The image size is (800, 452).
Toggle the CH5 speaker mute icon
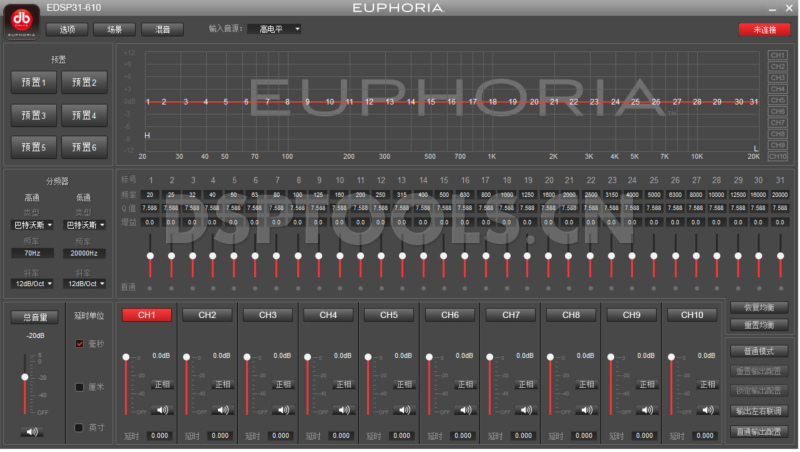tap(403, 410)
